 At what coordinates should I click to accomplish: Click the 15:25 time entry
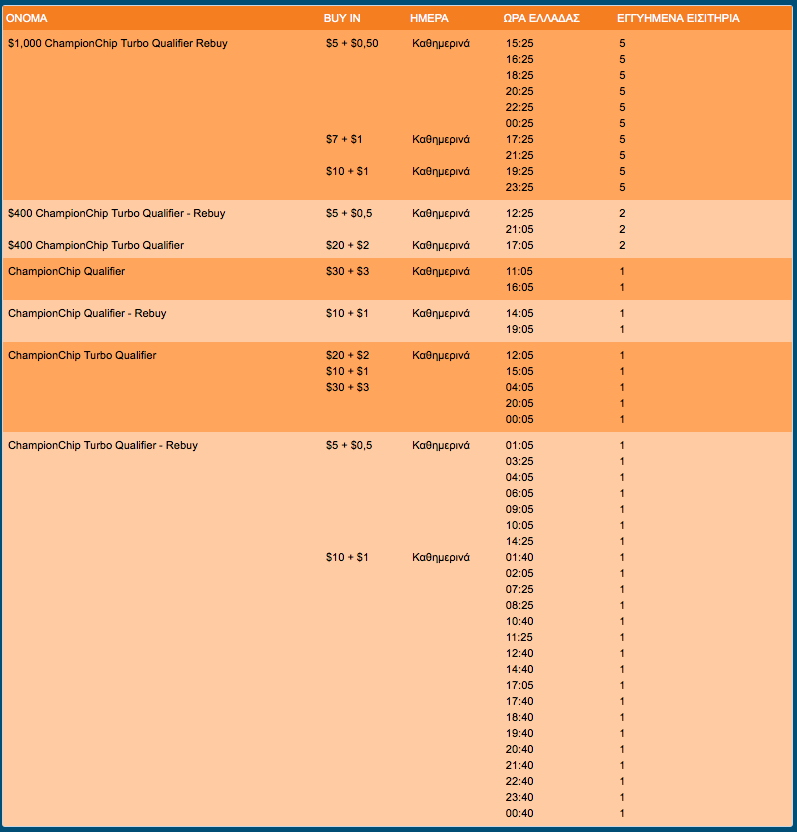519,44
